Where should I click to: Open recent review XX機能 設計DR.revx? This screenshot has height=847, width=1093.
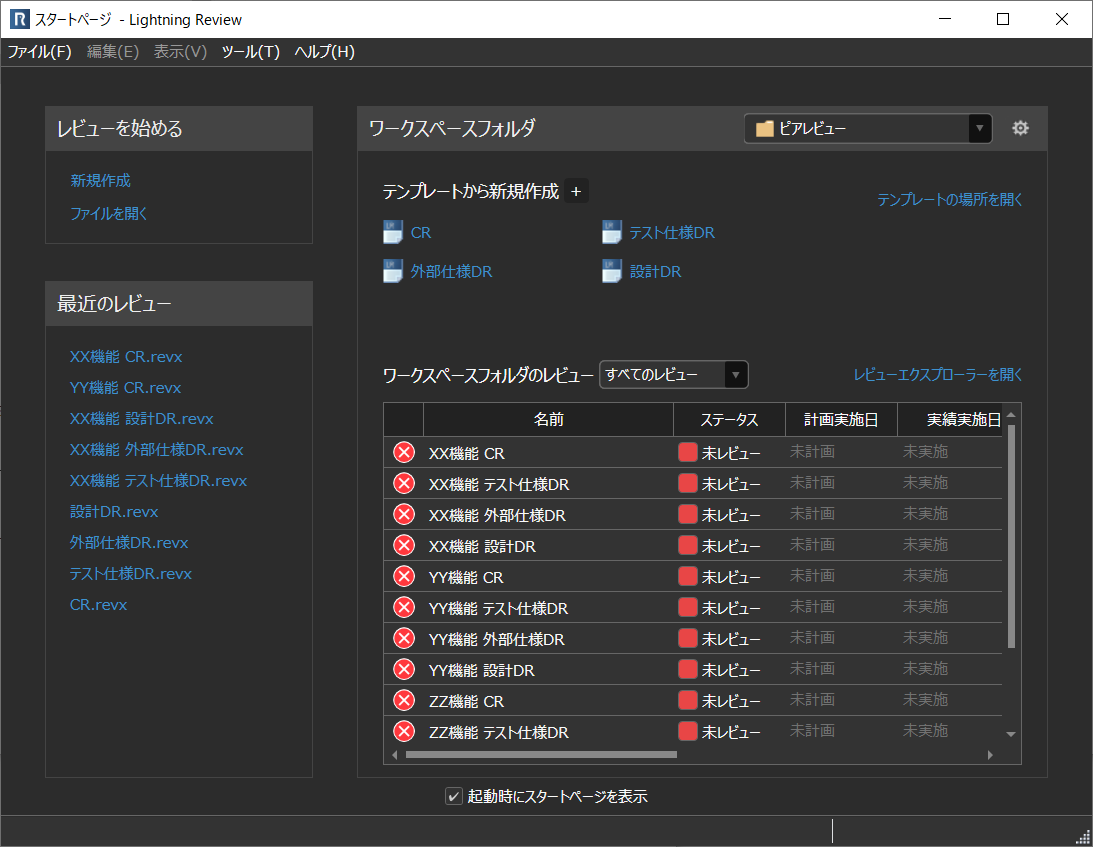142,418
